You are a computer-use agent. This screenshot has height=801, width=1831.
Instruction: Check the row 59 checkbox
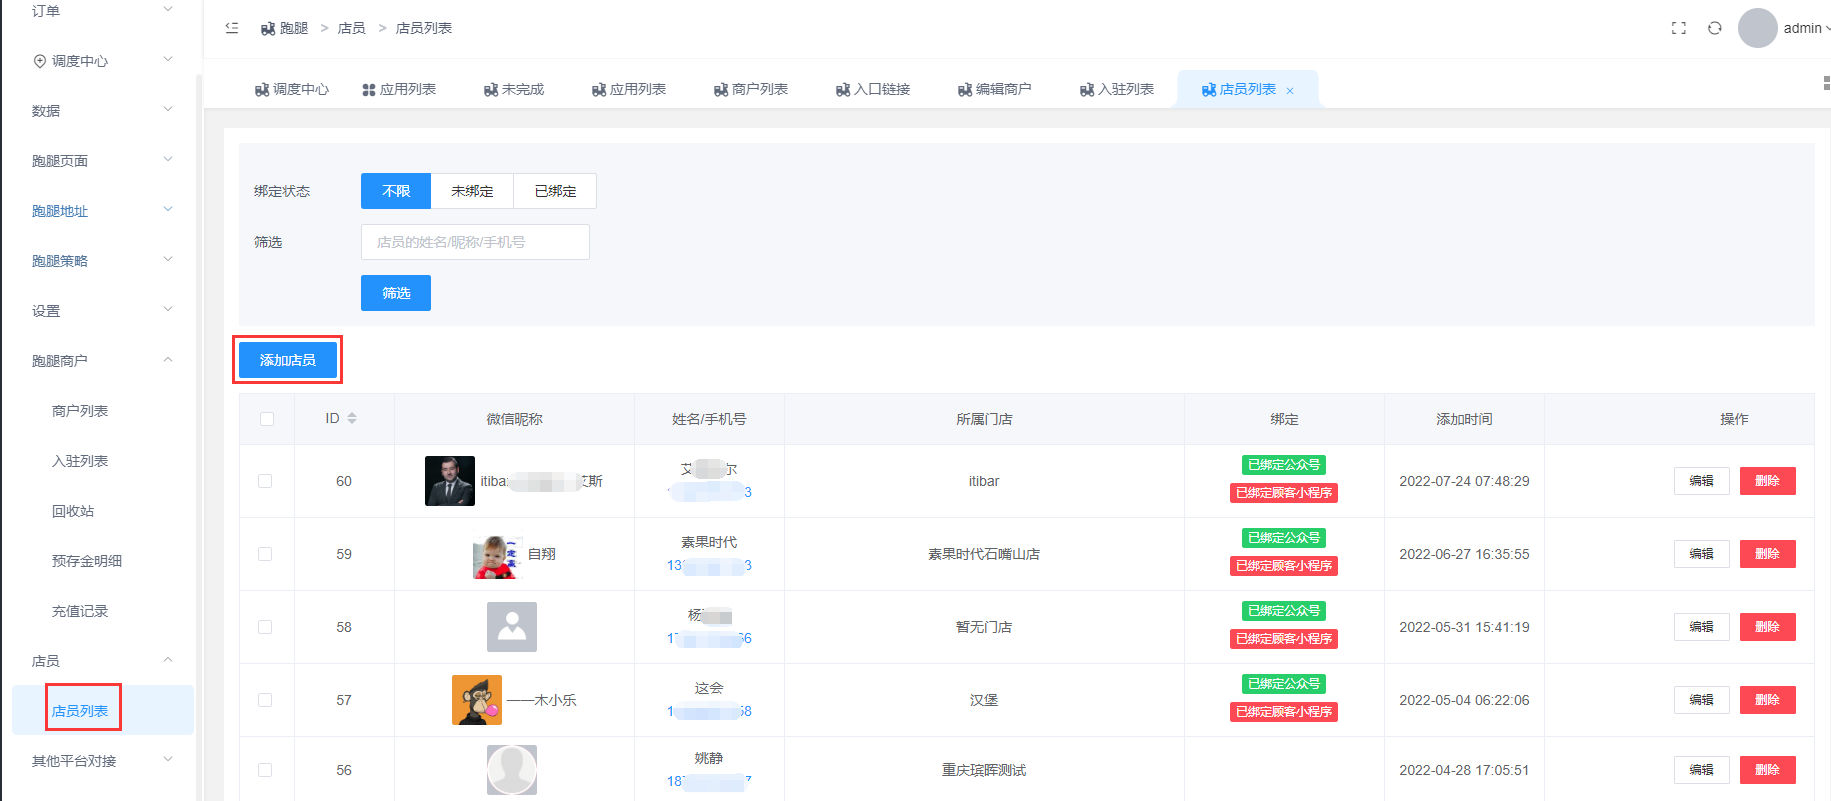[265, 554]
